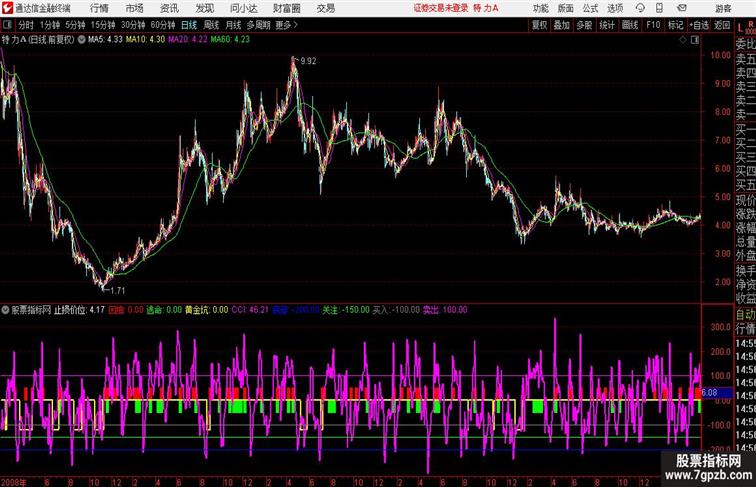756x487 pixels.
Task: Click the 统计 toolbar button
Action: click(x=607, y=25)
